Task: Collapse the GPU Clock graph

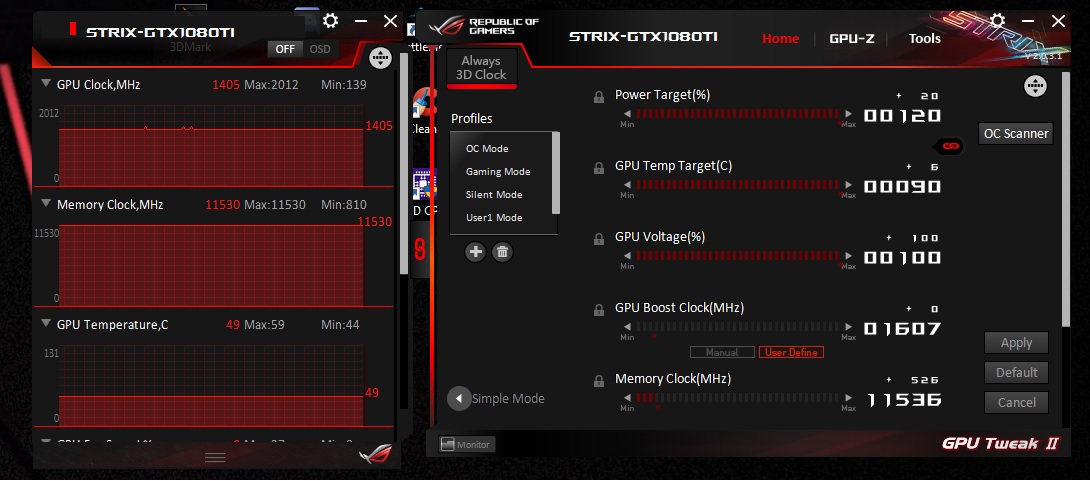Action: pos(46,83)
